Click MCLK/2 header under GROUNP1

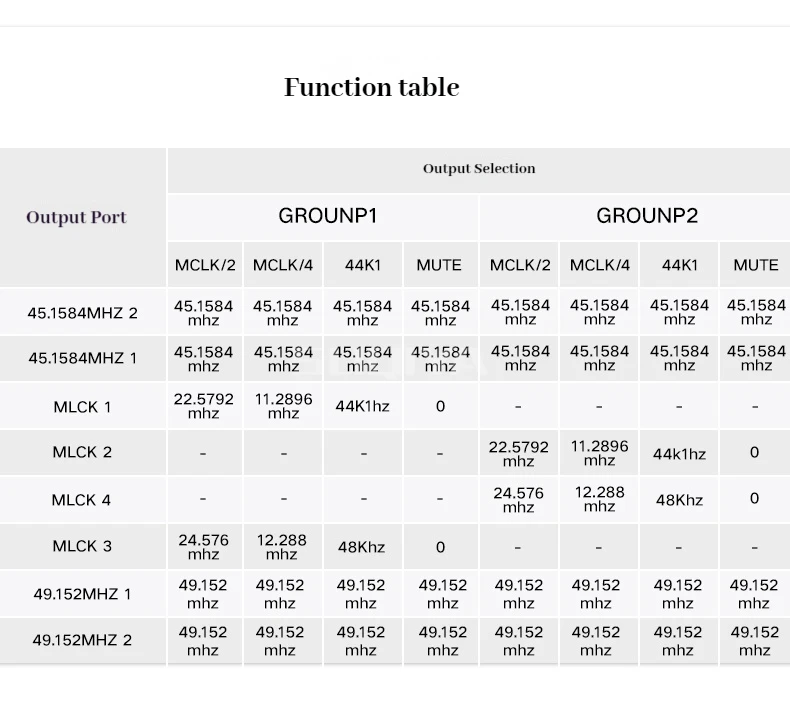tap(205, 265)
